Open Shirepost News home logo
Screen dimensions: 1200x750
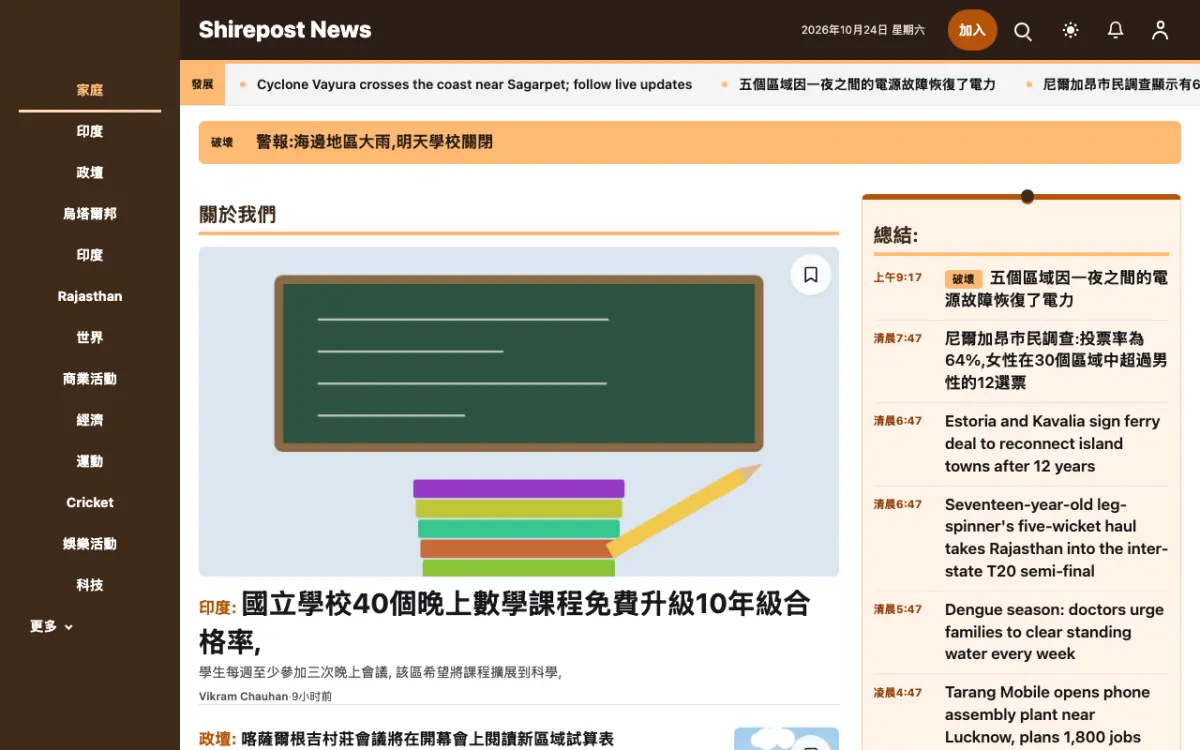tap(285, 30)
